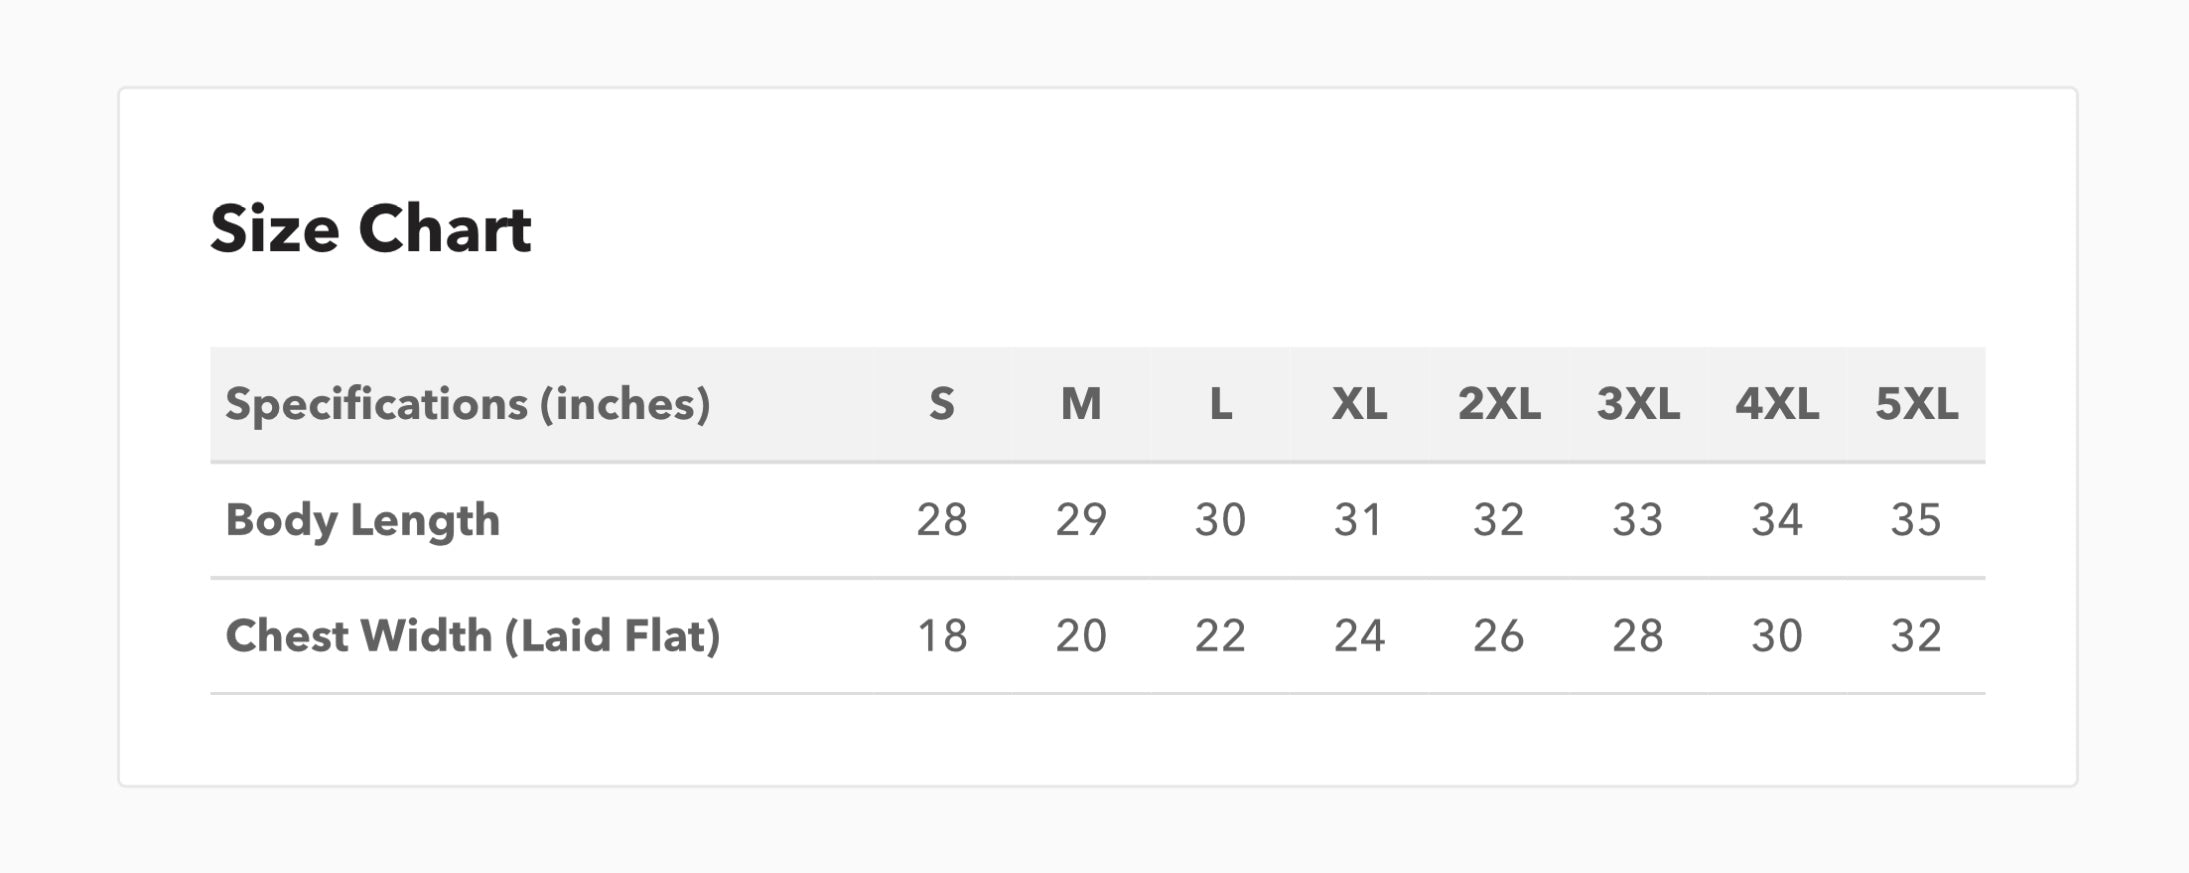Click the S size column header
The image size is (2189, 873).
click(x=941, y=404)
